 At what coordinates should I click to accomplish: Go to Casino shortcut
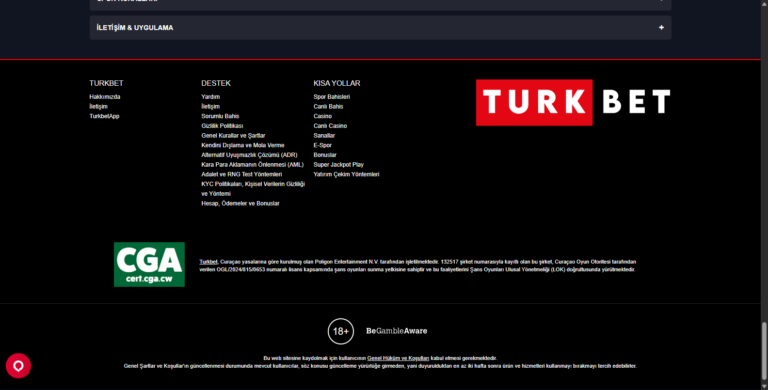point(323,116)
